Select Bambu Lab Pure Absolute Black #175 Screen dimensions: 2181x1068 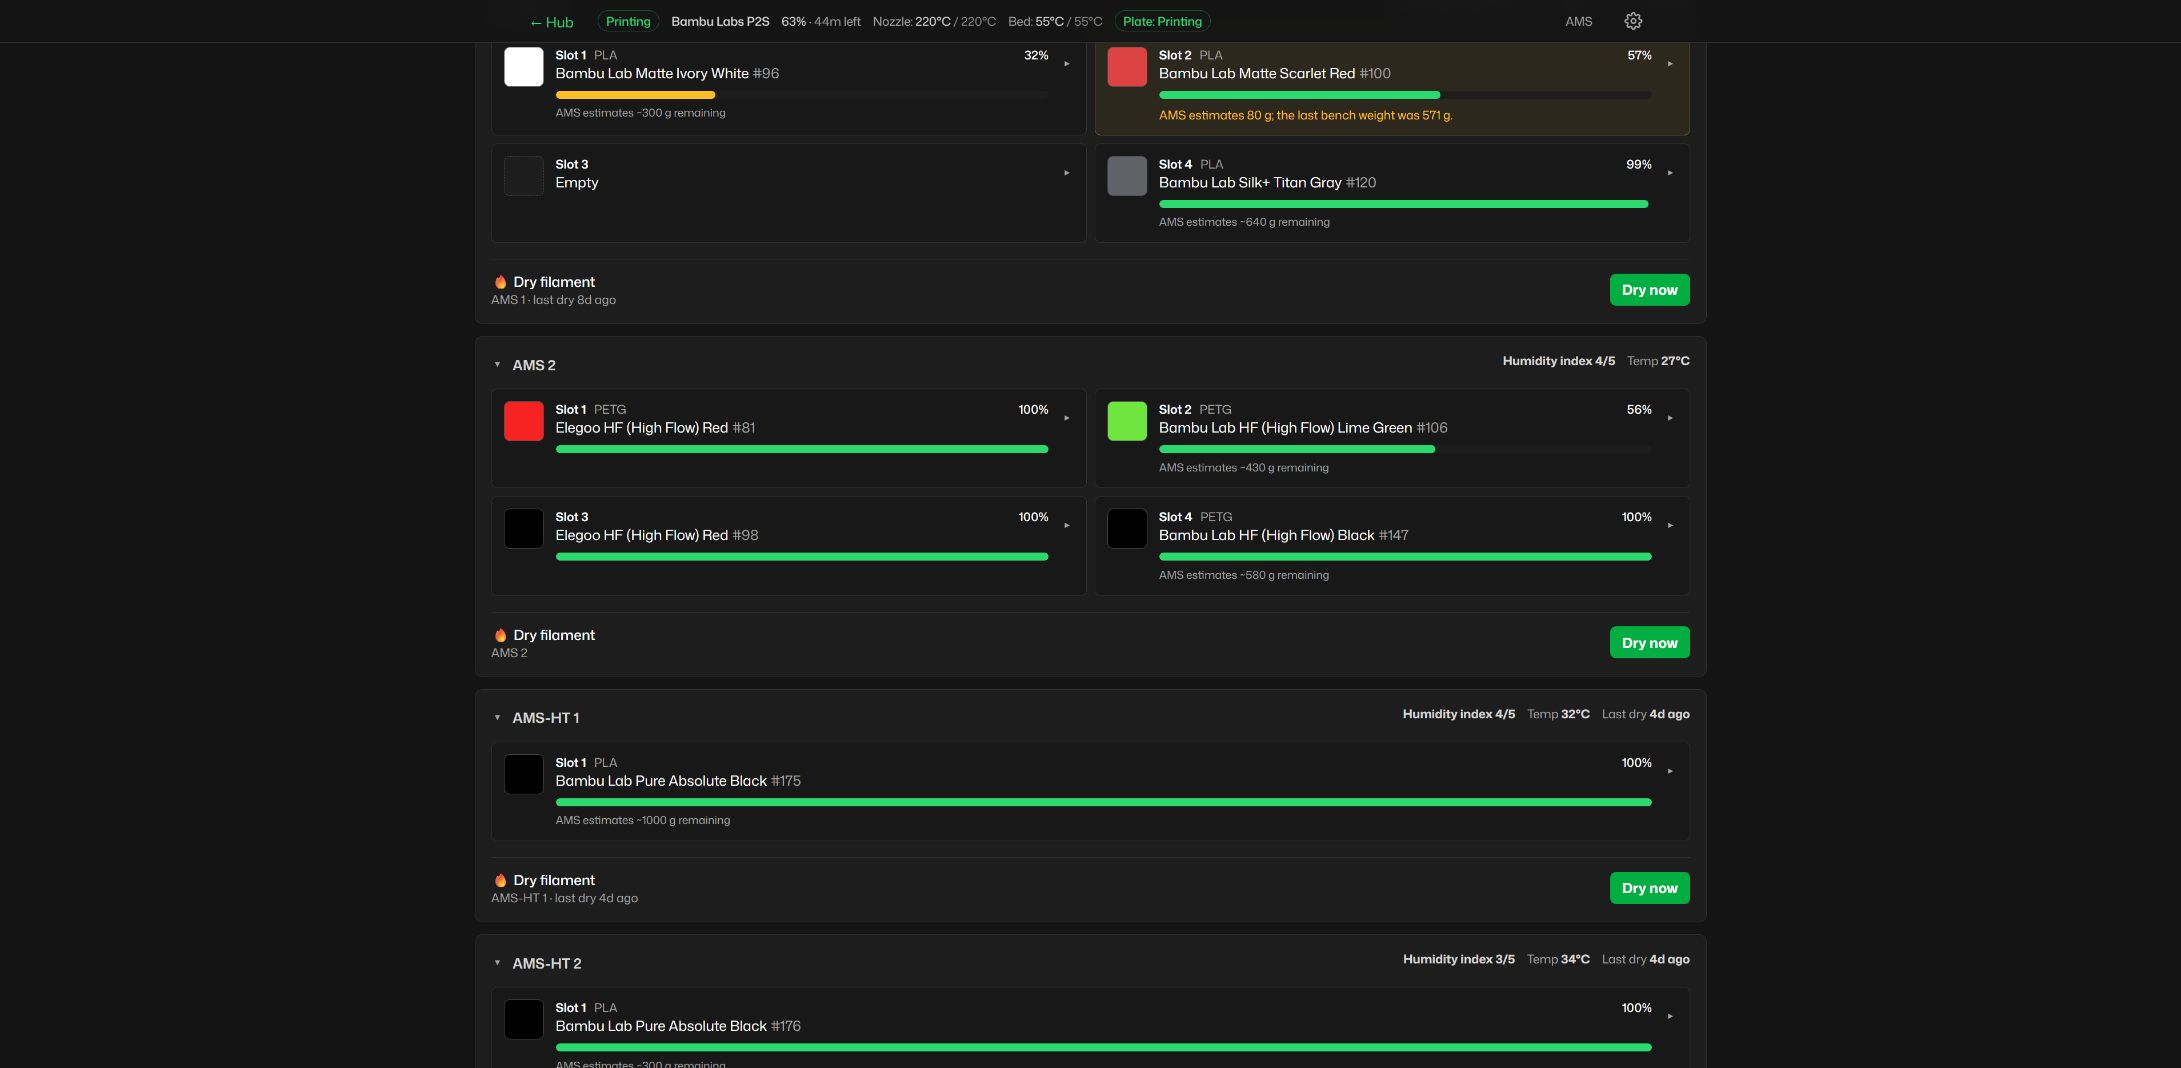[678, 780]
